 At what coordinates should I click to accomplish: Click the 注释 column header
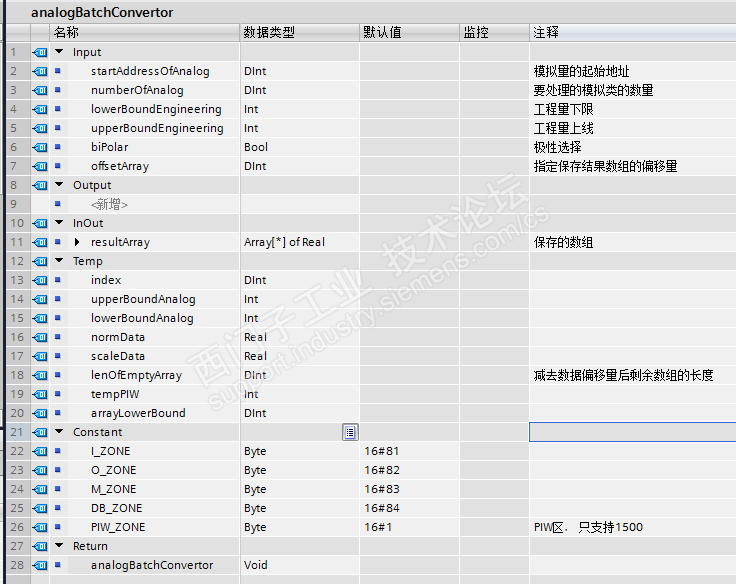[x=633, y=32]
